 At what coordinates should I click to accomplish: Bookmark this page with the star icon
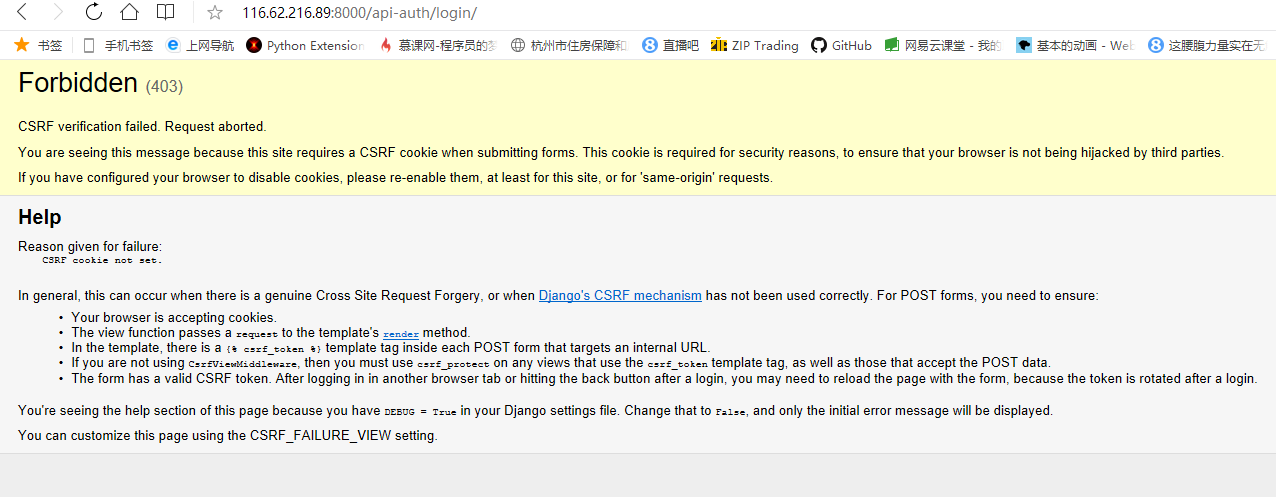pos(214,13)
